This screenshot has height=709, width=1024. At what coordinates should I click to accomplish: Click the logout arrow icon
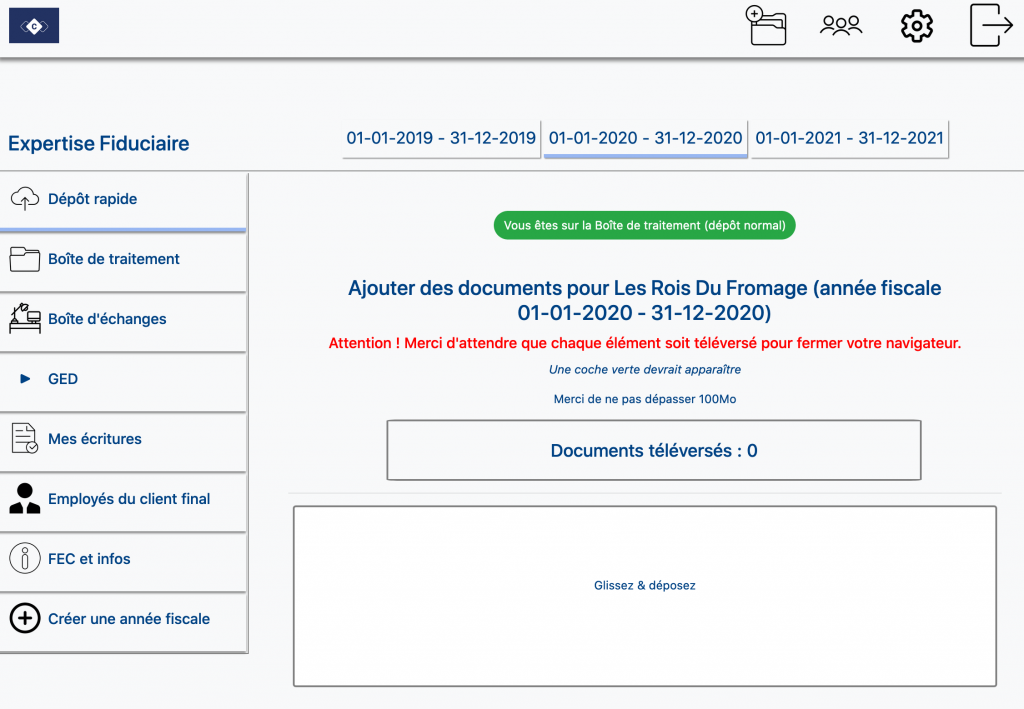[991, 25]
